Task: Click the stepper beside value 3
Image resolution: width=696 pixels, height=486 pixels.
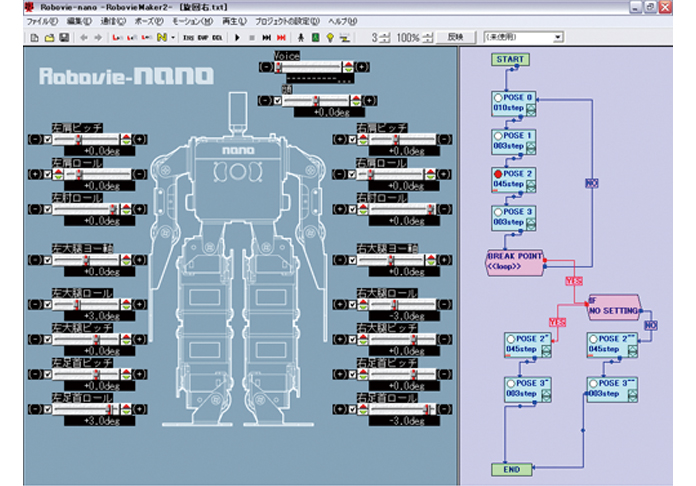Action: coord(385,38)
